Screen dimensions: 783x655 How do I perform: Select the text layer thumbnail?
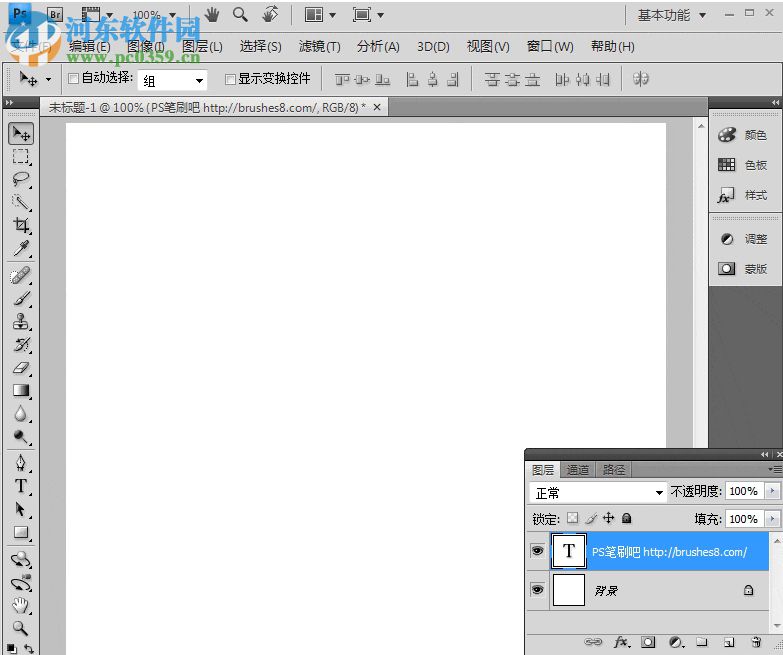pyautogui.click(x=569, y=551)
